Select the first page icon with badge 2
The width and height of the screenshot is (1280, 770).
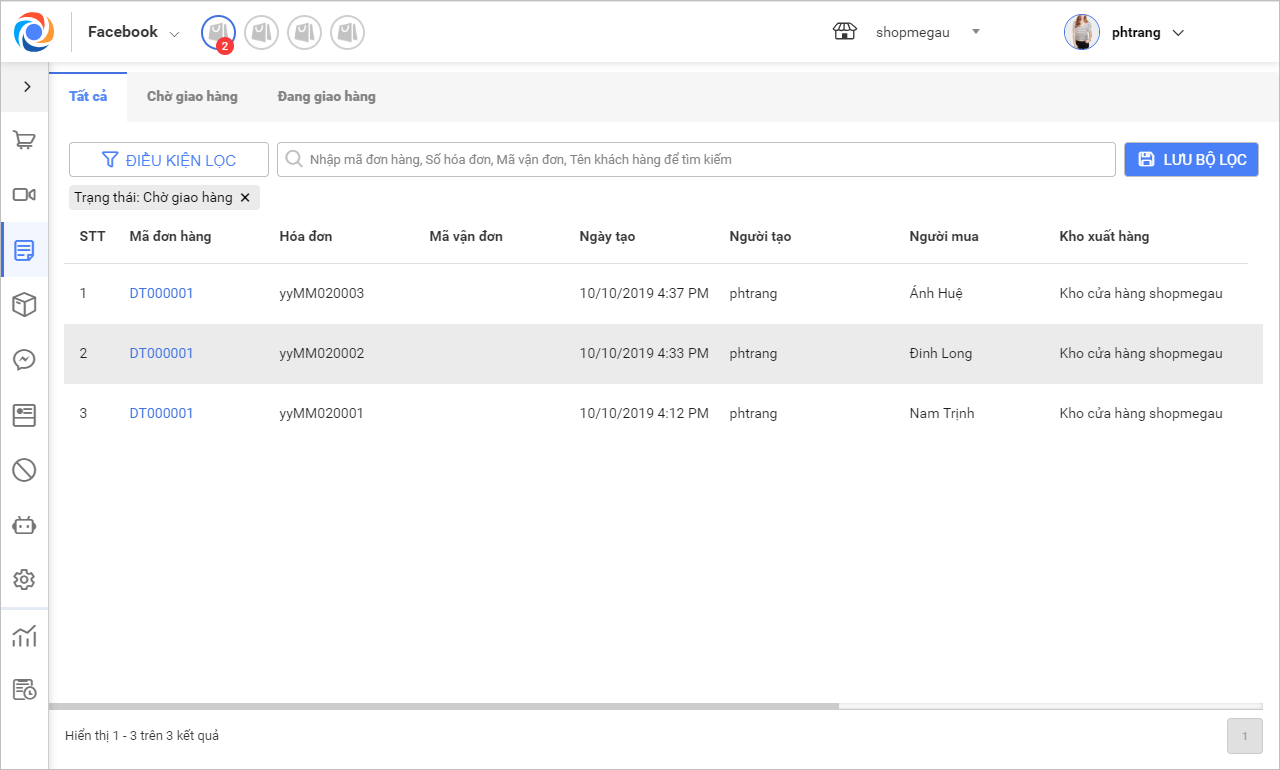point(218,33)
